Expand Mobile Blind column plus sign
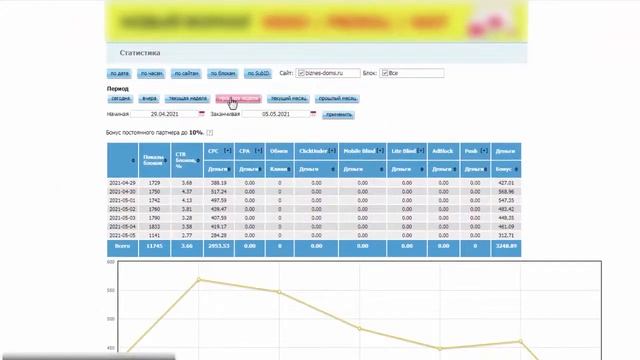Screen dimensions: 640x360 click(380, 151)
